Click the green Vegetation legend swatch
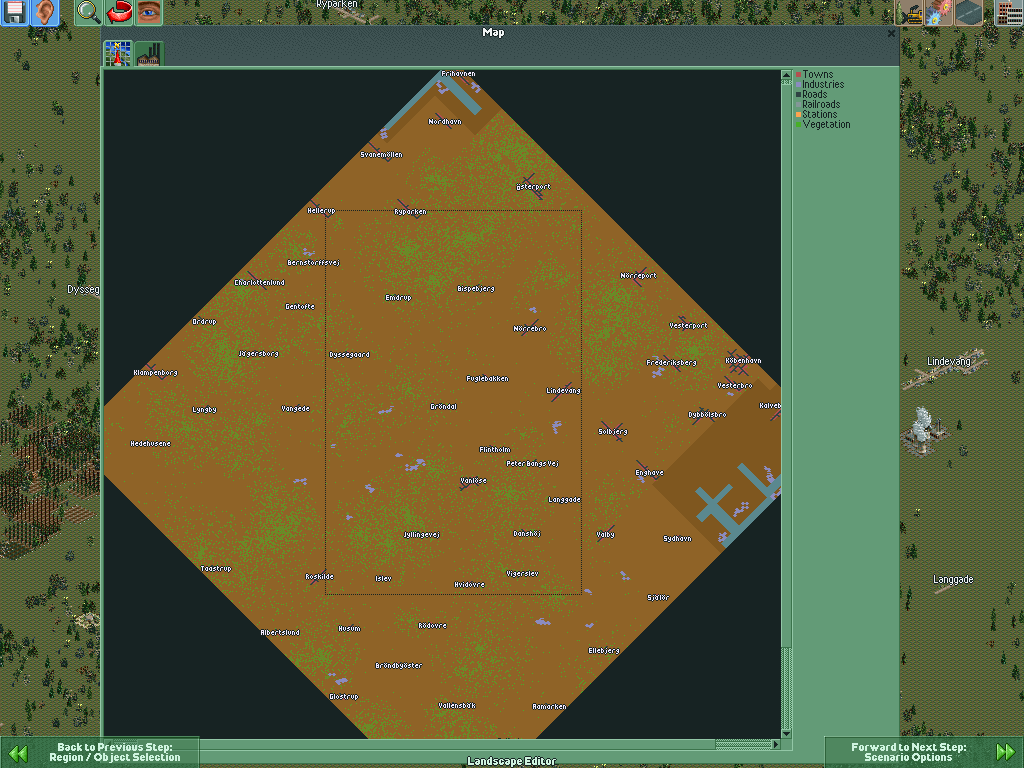 (x=798, y=124)
